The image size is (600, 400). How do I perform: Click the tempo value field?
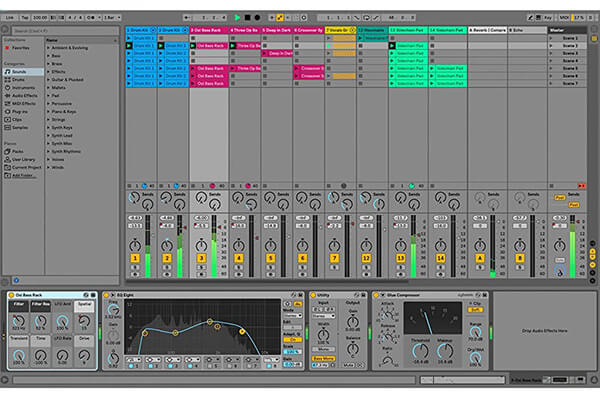40,18
